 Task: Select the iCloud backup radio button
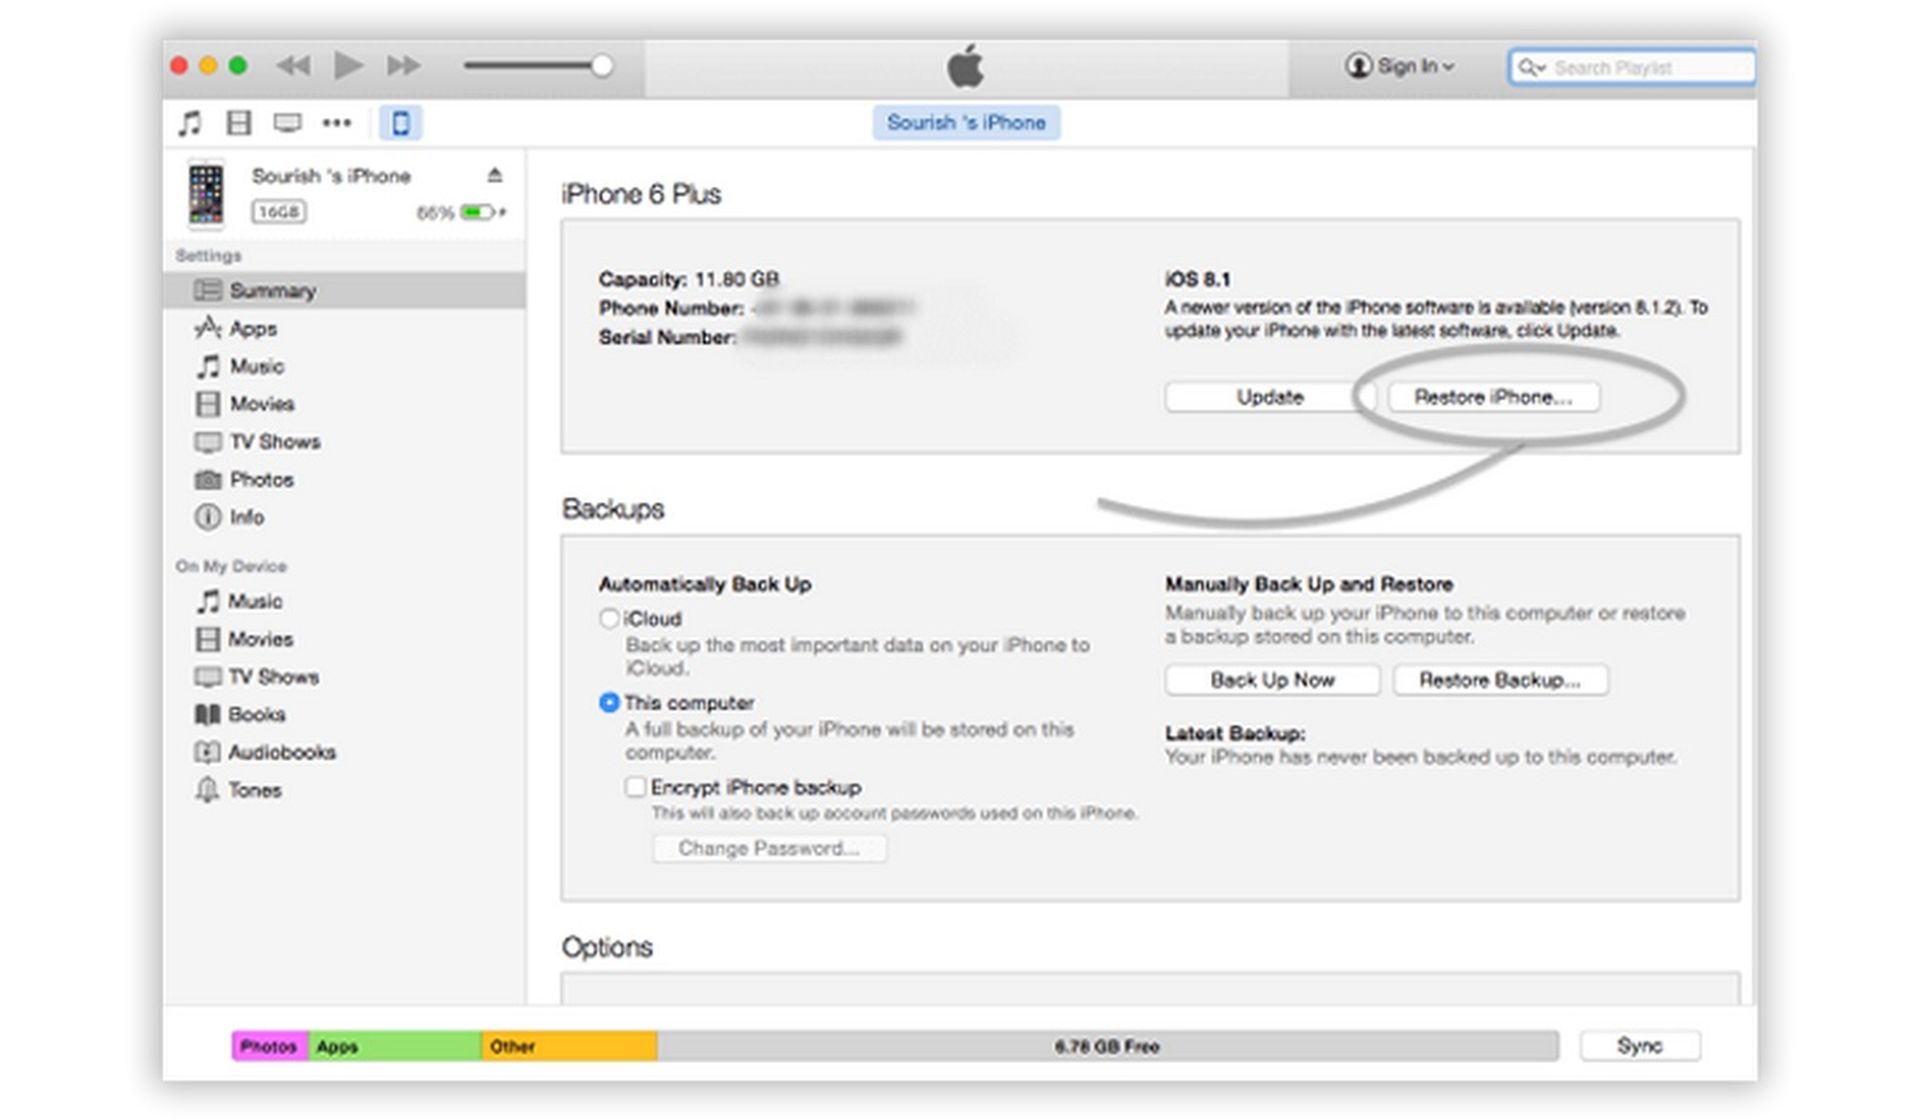[x=609, y=619]
